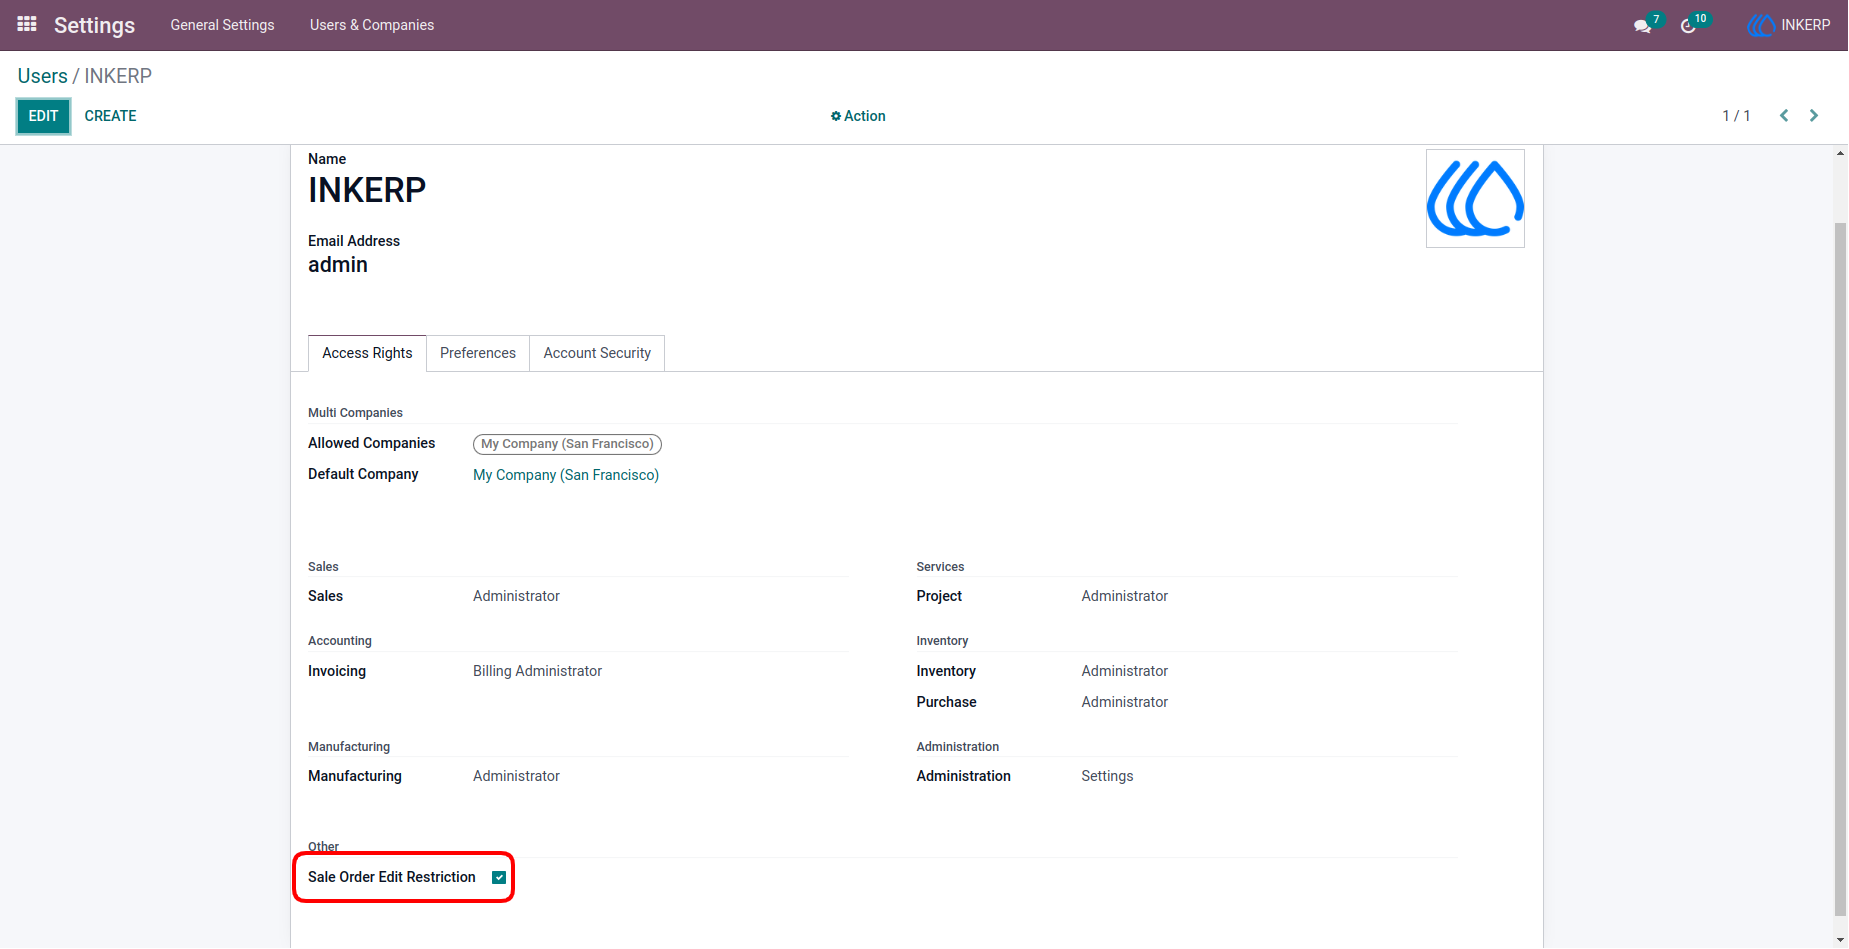Toggle Sale Order Edit Restriction checkbox
This screenshot has width=1849, height=949.
(499, 878)
